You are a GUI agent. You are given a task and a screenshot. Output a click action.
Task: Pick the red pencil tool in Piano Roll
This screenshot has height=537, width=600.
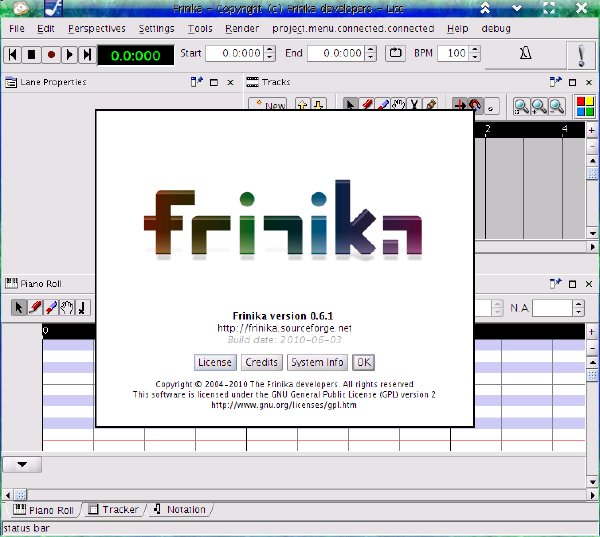pos(35,307)
